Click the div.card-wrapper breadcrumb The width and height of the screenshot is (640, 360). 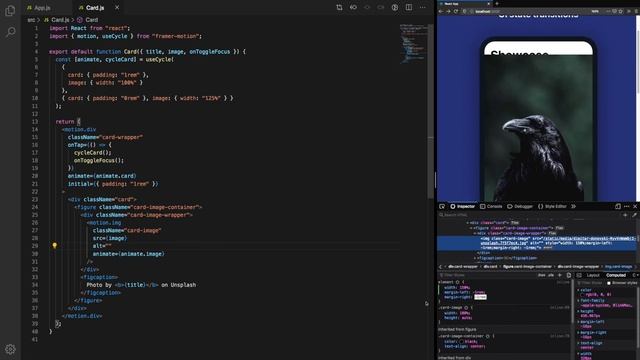click(x=462, y=267)
